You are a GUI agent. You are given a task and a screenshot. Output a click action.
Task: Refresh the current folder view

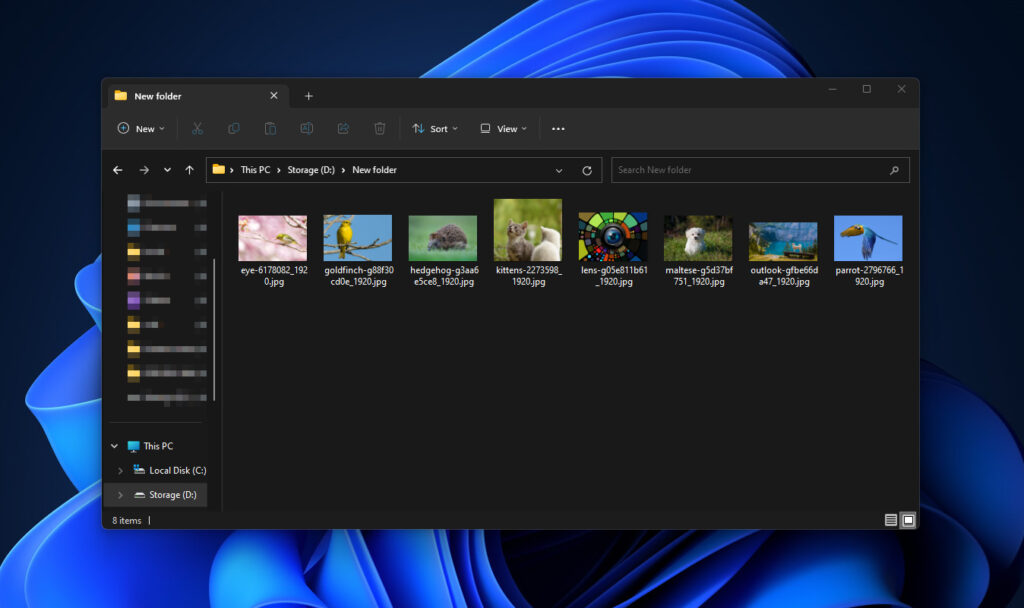tap(587, 170)
